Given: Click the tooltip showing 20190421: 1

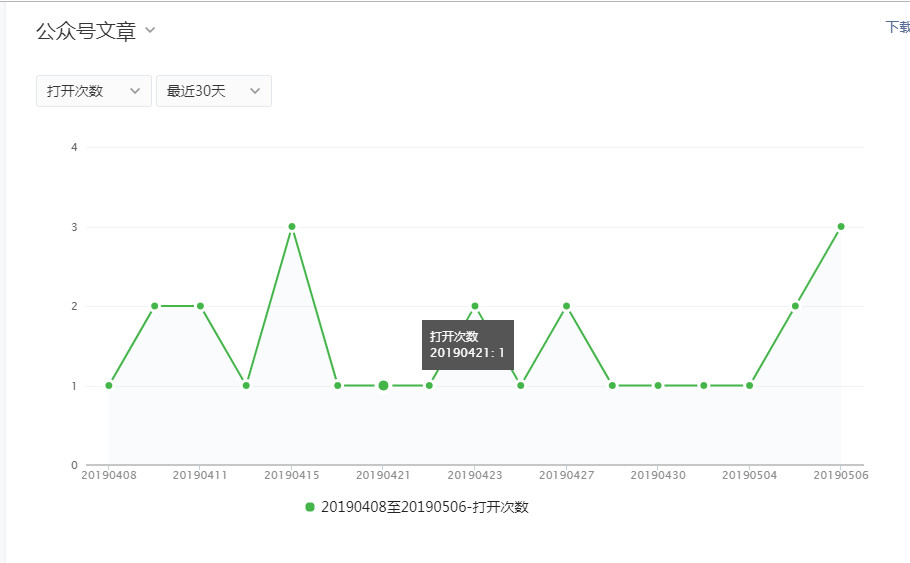Looking at the screenshot, I should 468,345.
